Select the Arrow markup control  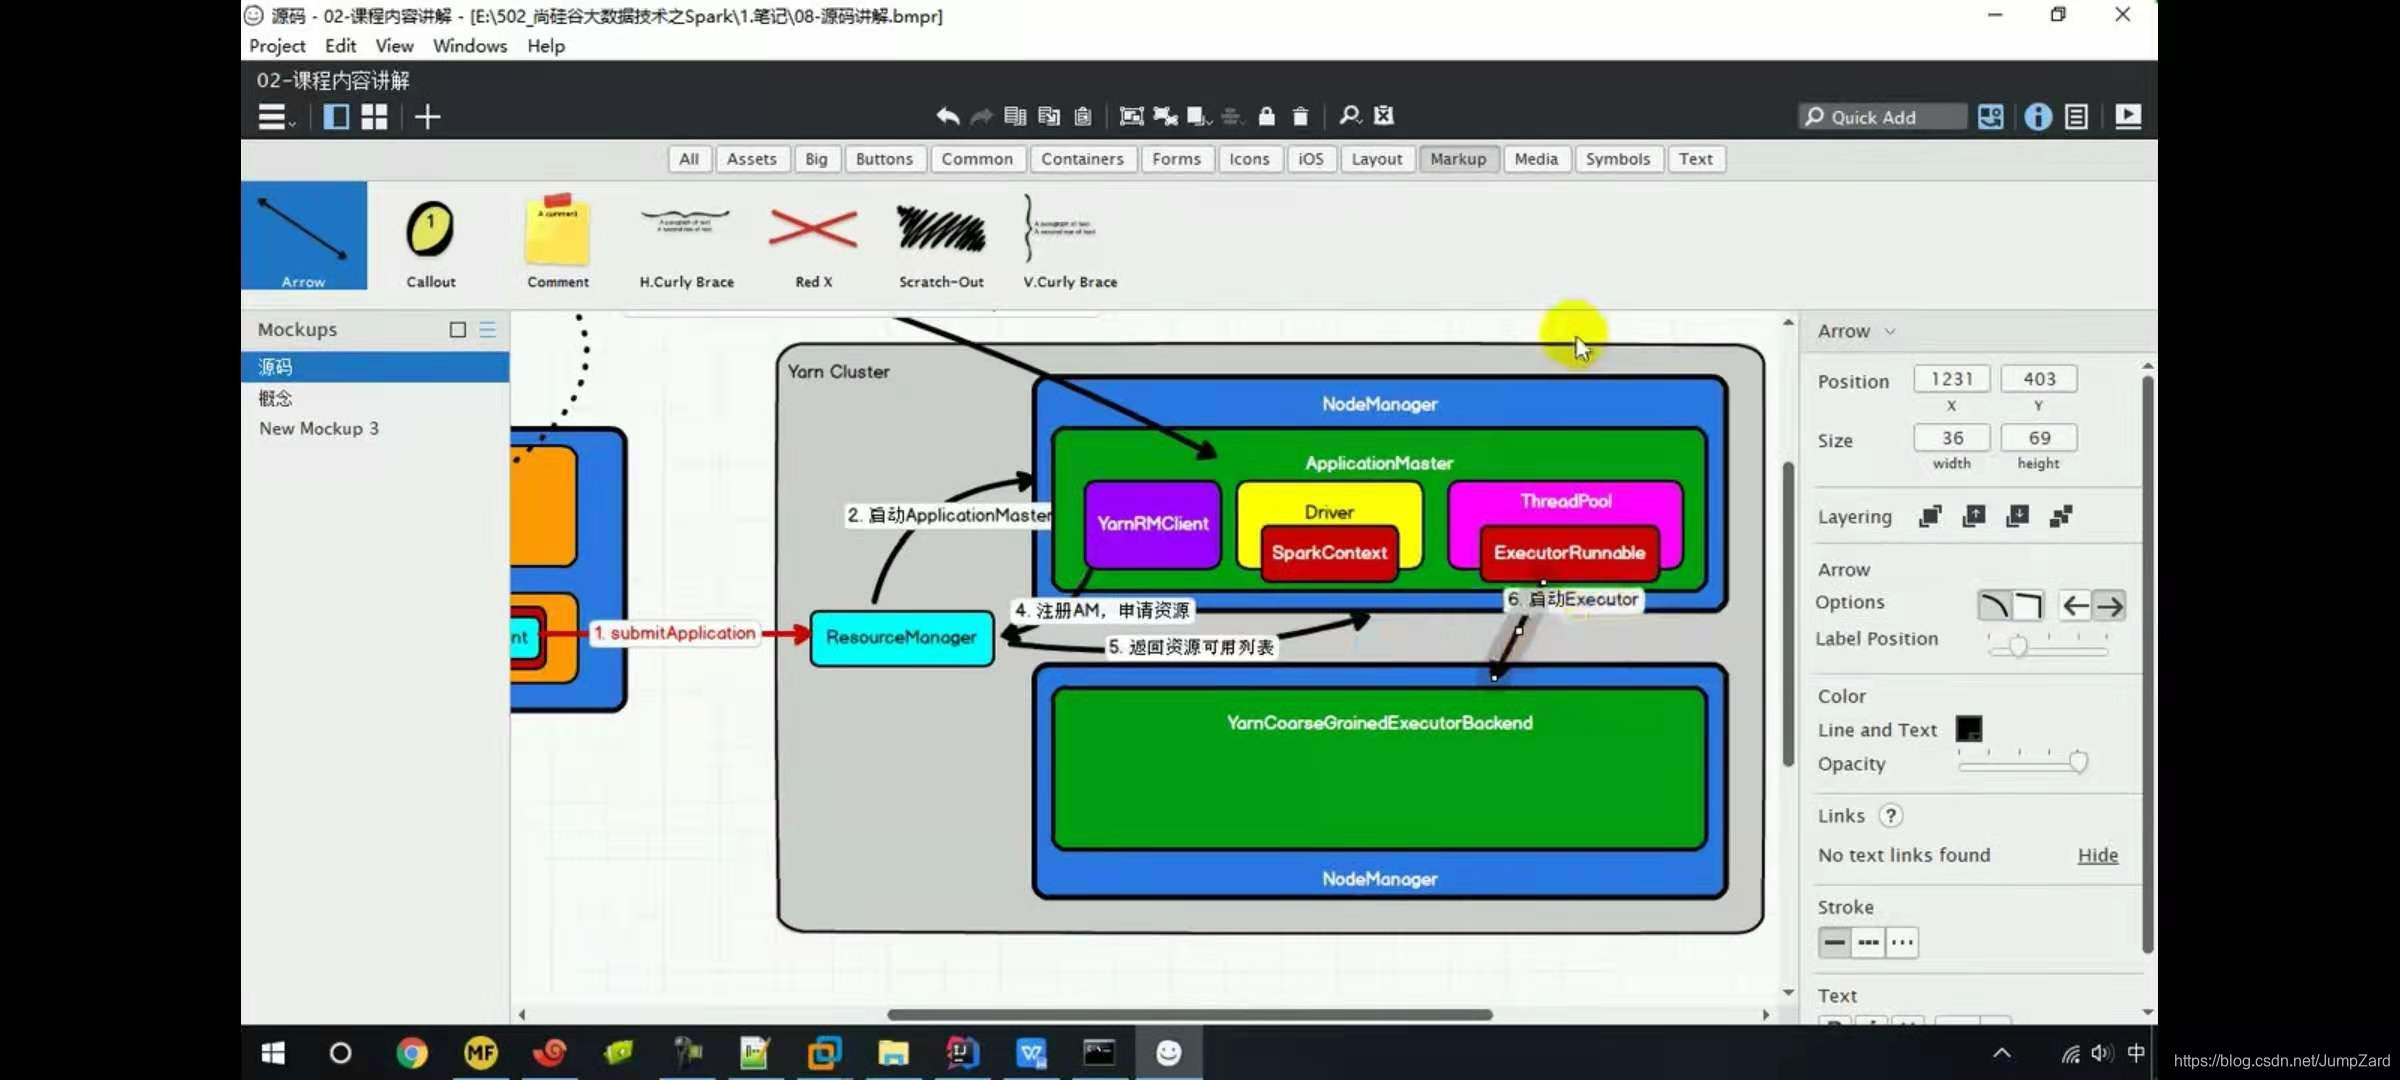304,236
